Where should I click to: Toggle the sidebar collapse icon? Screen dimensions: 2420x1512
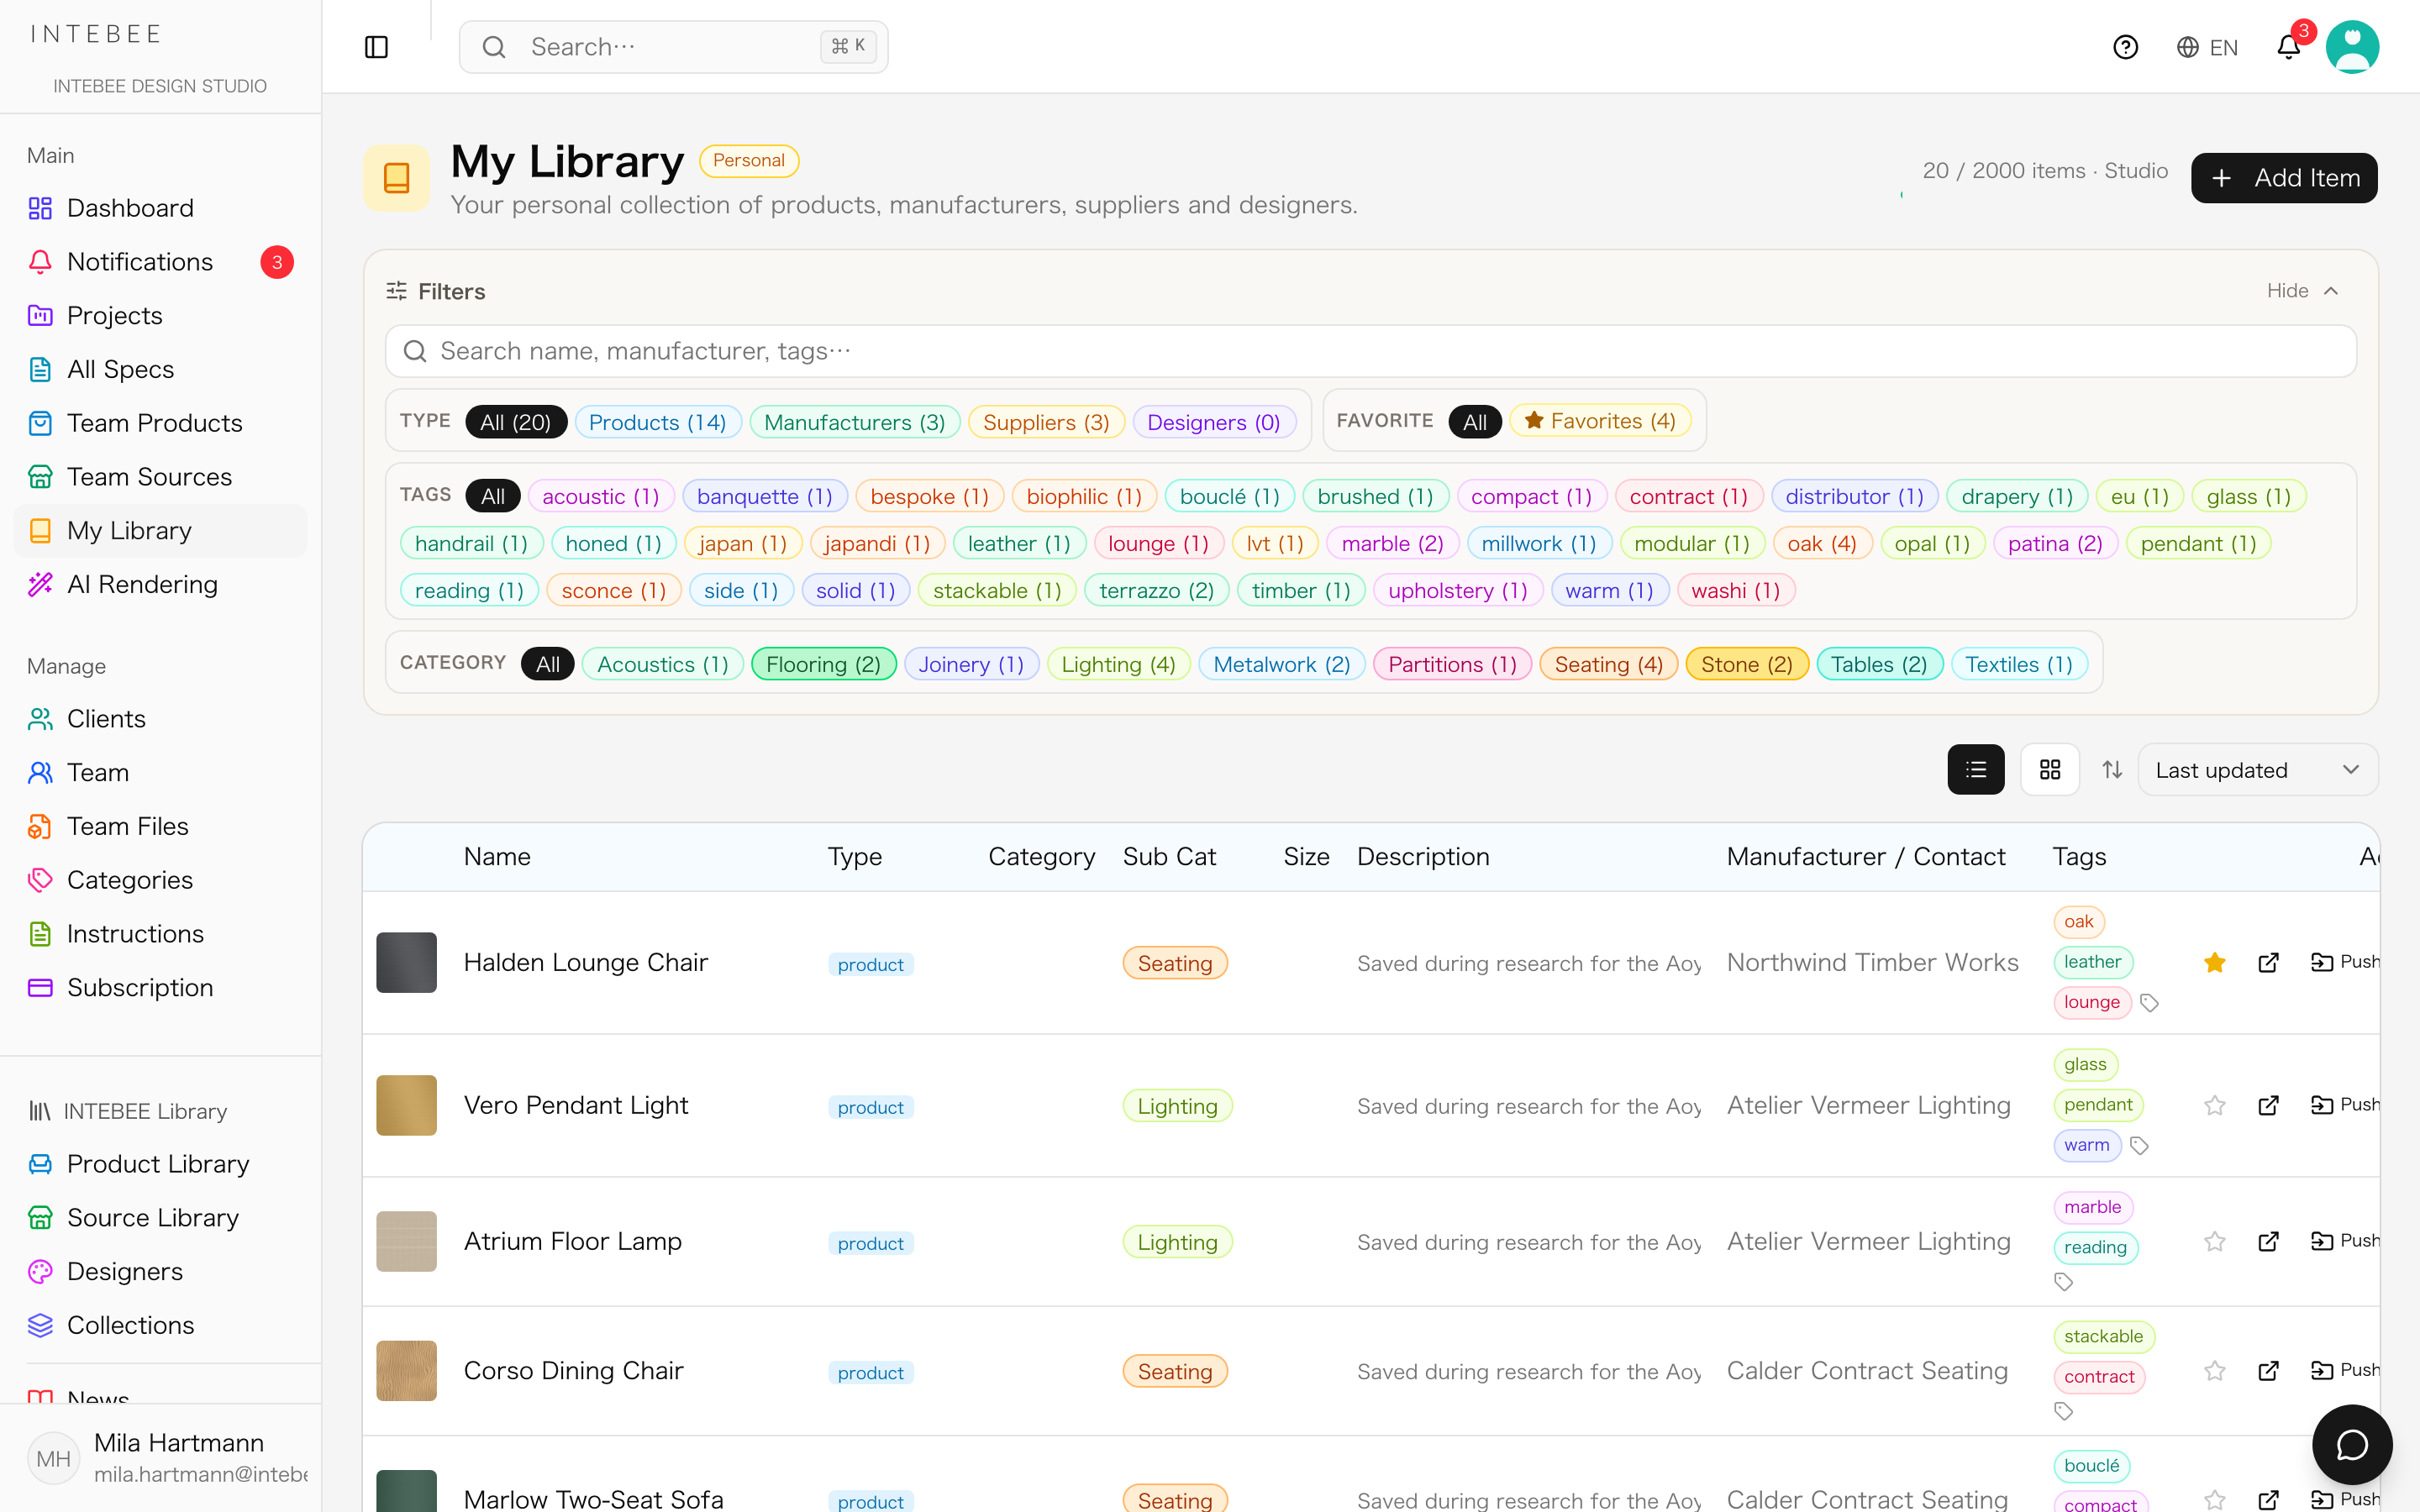pos(376,47)
